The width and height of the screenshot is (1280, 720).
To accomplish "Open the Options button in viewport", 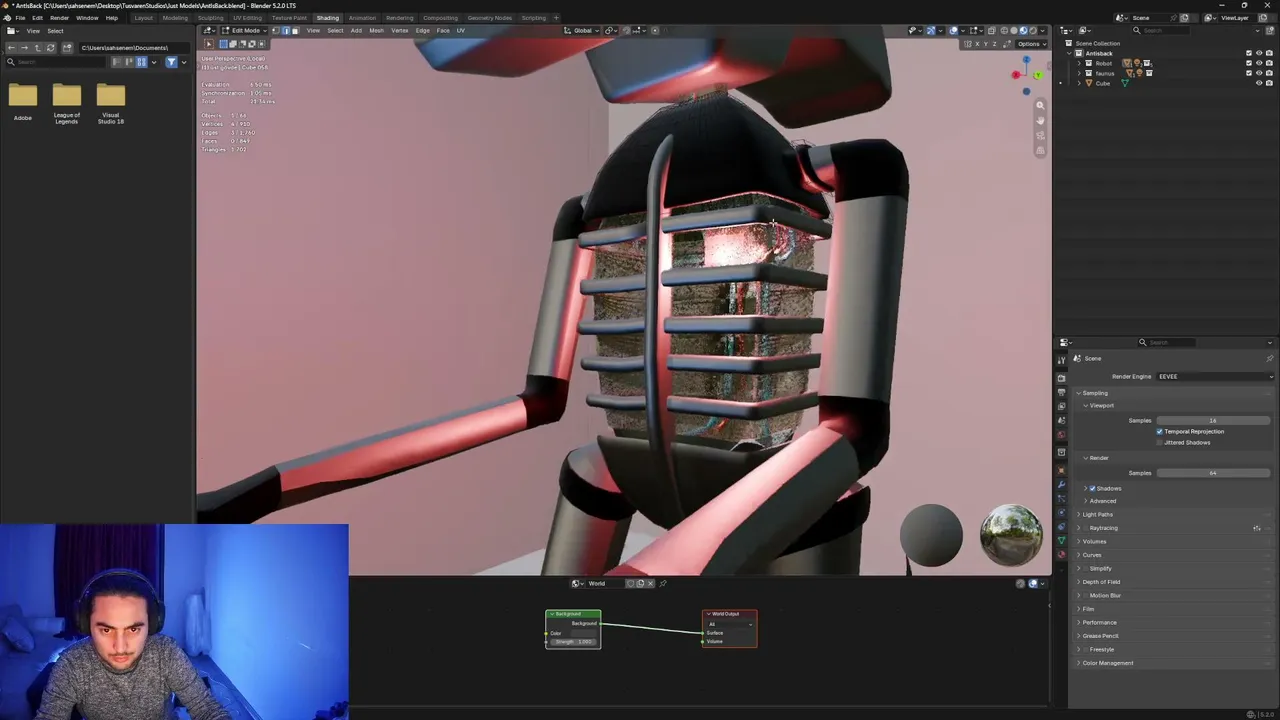I will pos(1030,44).
